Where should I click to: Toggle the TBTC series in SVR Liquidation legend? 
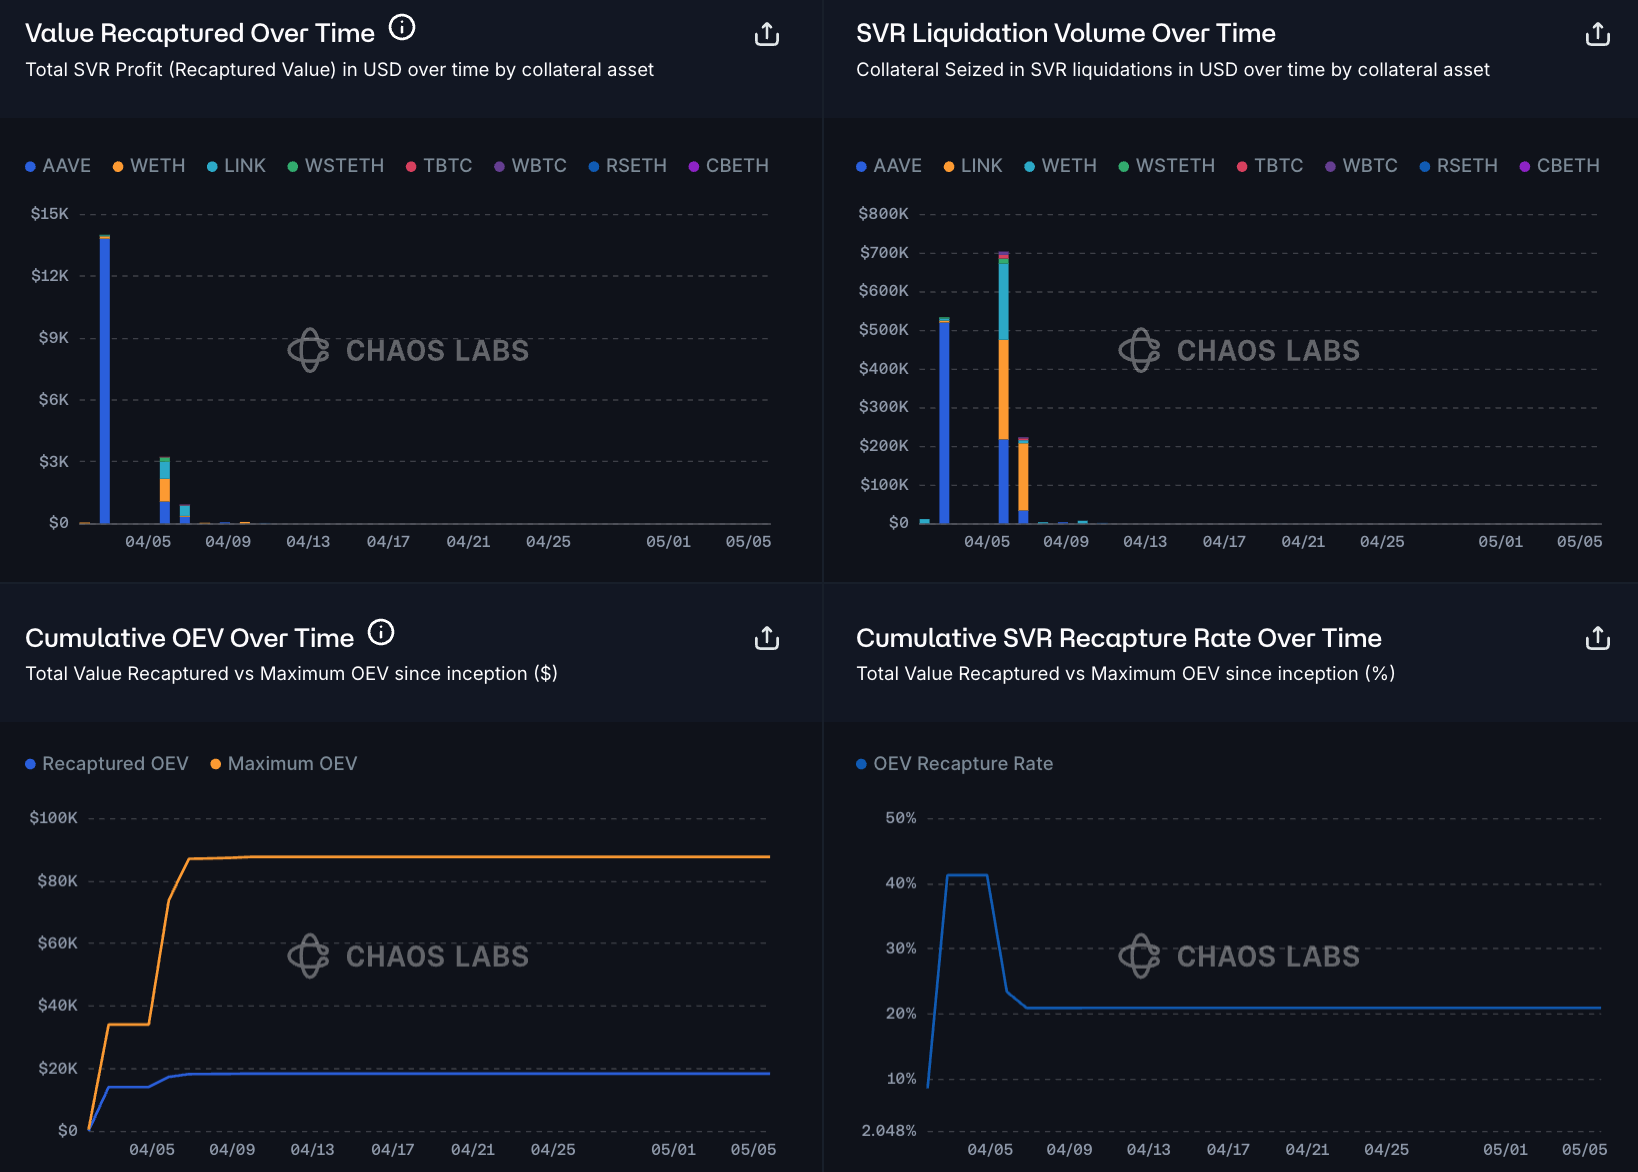pyautogui.click(x=1270, y=166)
